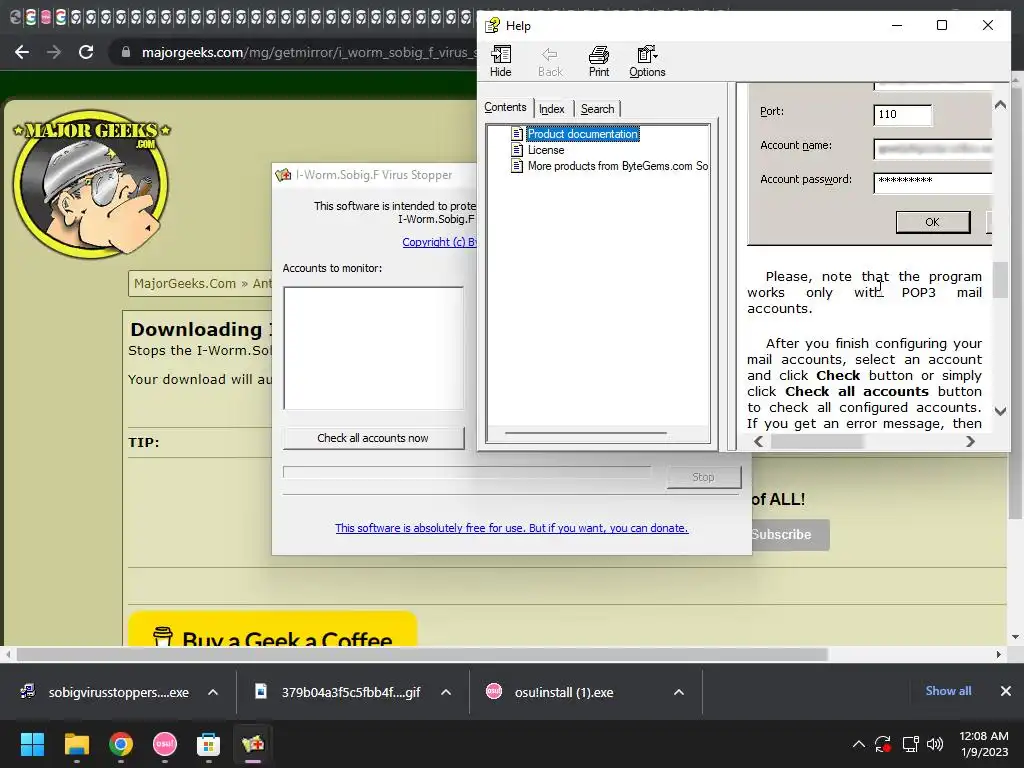This screenshot has width=1024, height=768.
Task: Open the Copyright link in Virus Stopper
Action: pyautogui.click(x=440, y=242)
